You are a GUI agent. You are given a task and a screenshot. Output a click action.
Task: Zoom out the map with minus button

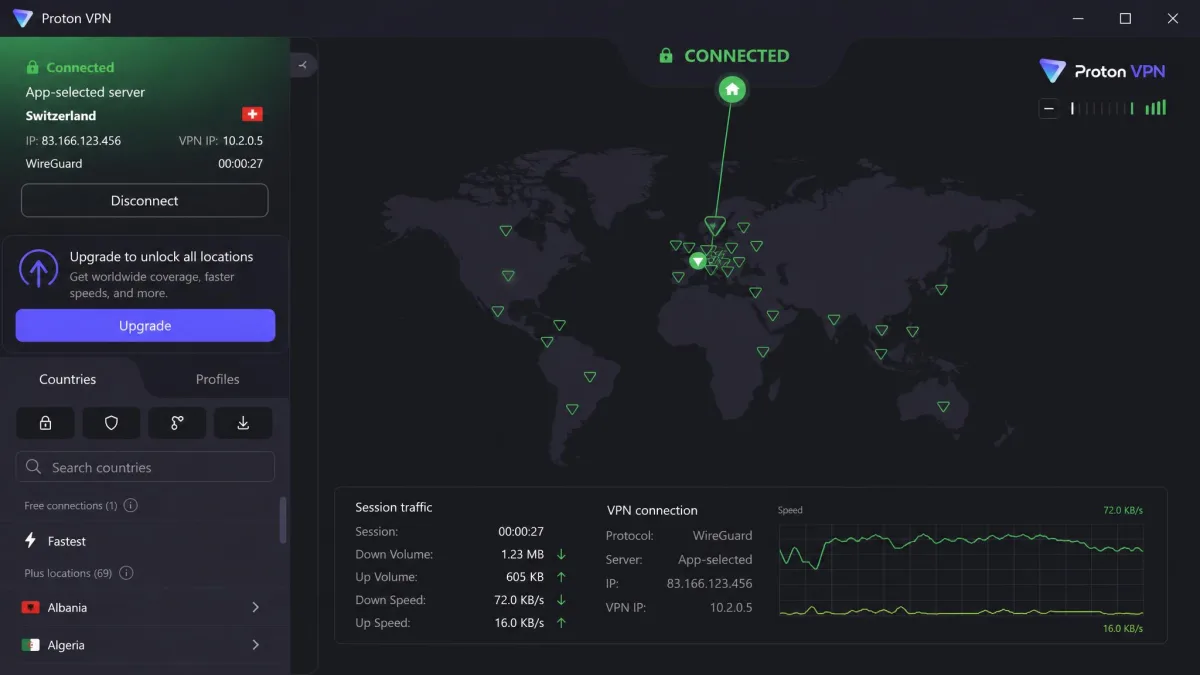[x=1048, y=109]
